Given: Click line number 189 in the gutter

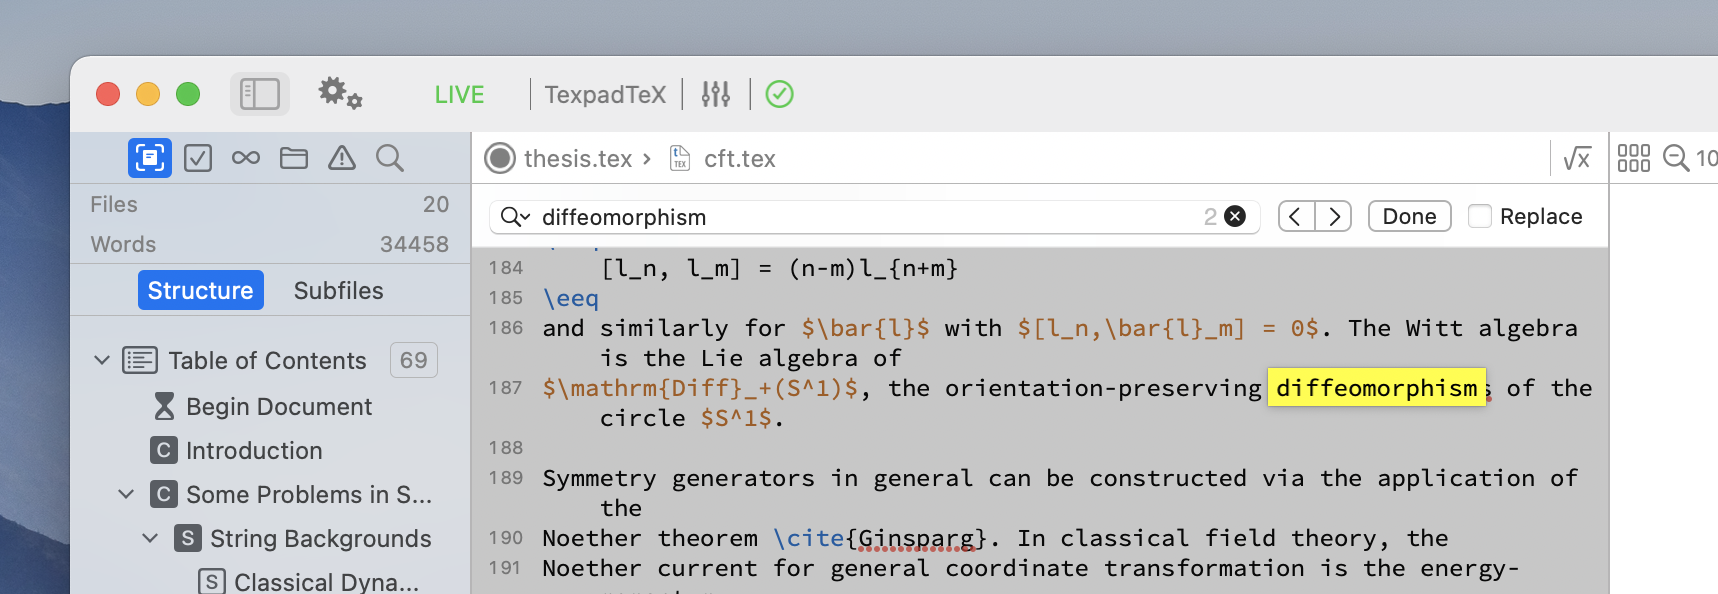Looking at the screenshot, I should point(506,478).
